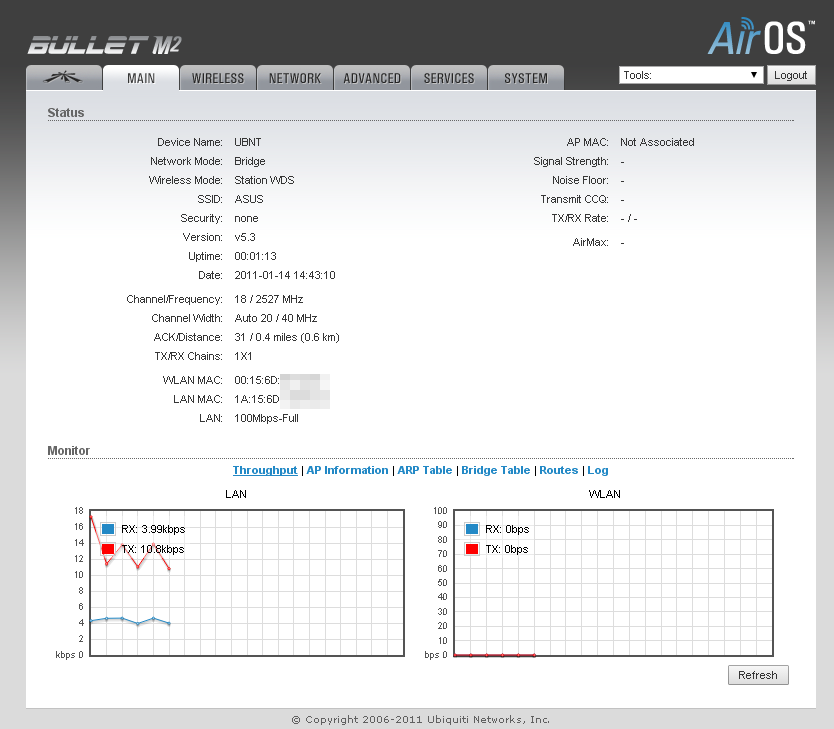Open the SERVICES tab
Viewport: 834px width, 729px height.
[x=449, y=78]
